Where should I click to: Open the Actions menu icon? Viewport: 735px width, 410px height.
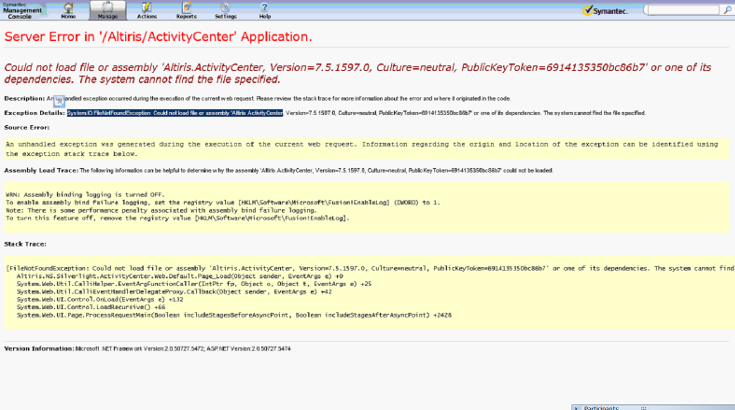coord(147,10)
